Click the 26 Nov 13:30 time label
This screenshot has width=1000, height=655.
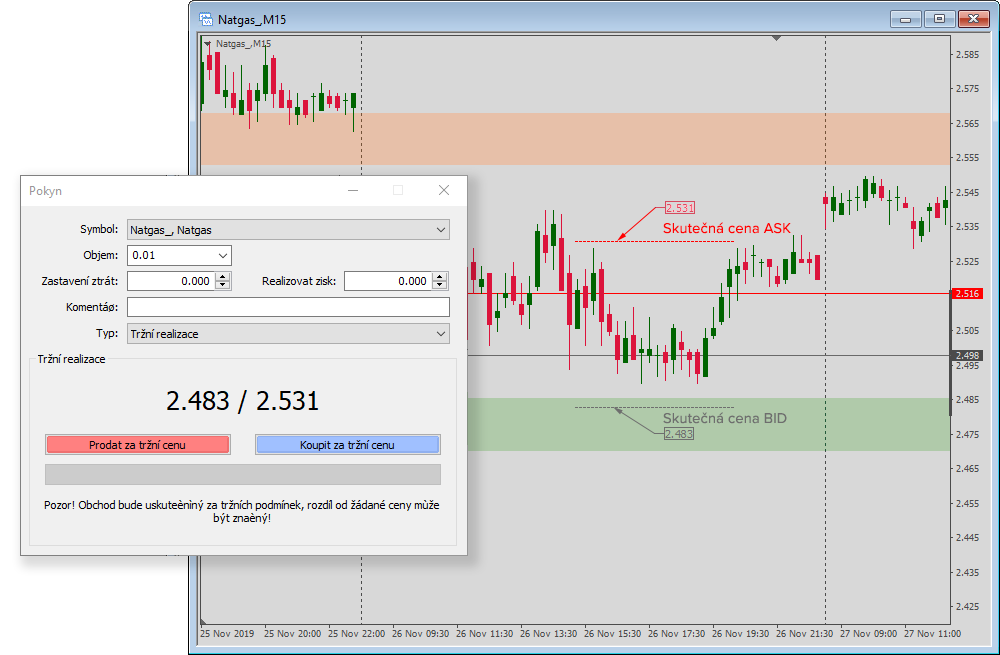coord(548,633)
